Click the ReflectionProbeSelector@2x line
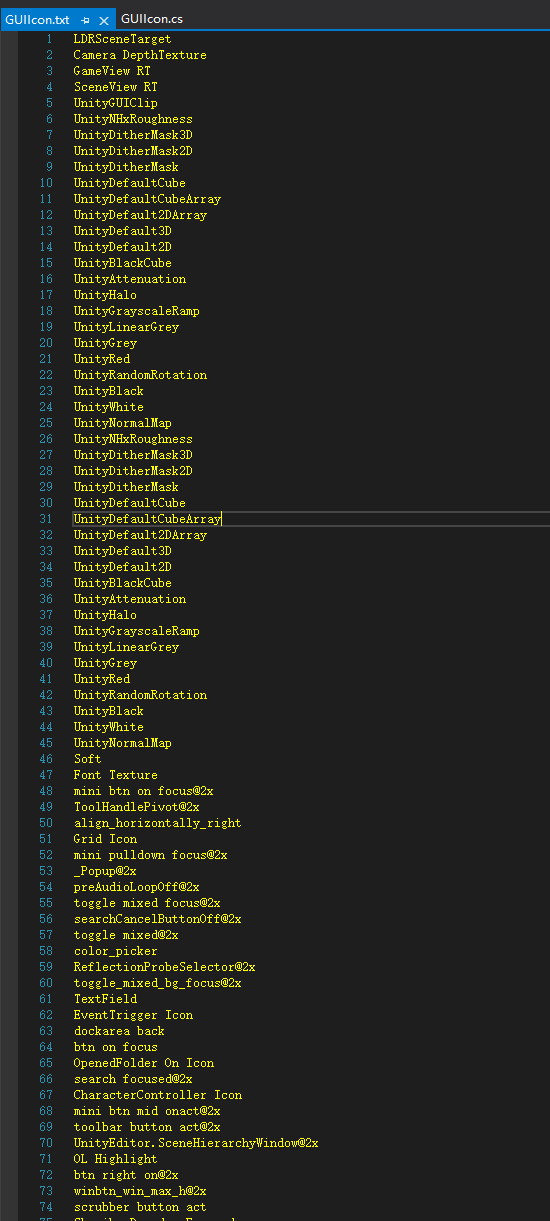The height and width of the screenshot is (1221, 550). click(164, 967)
